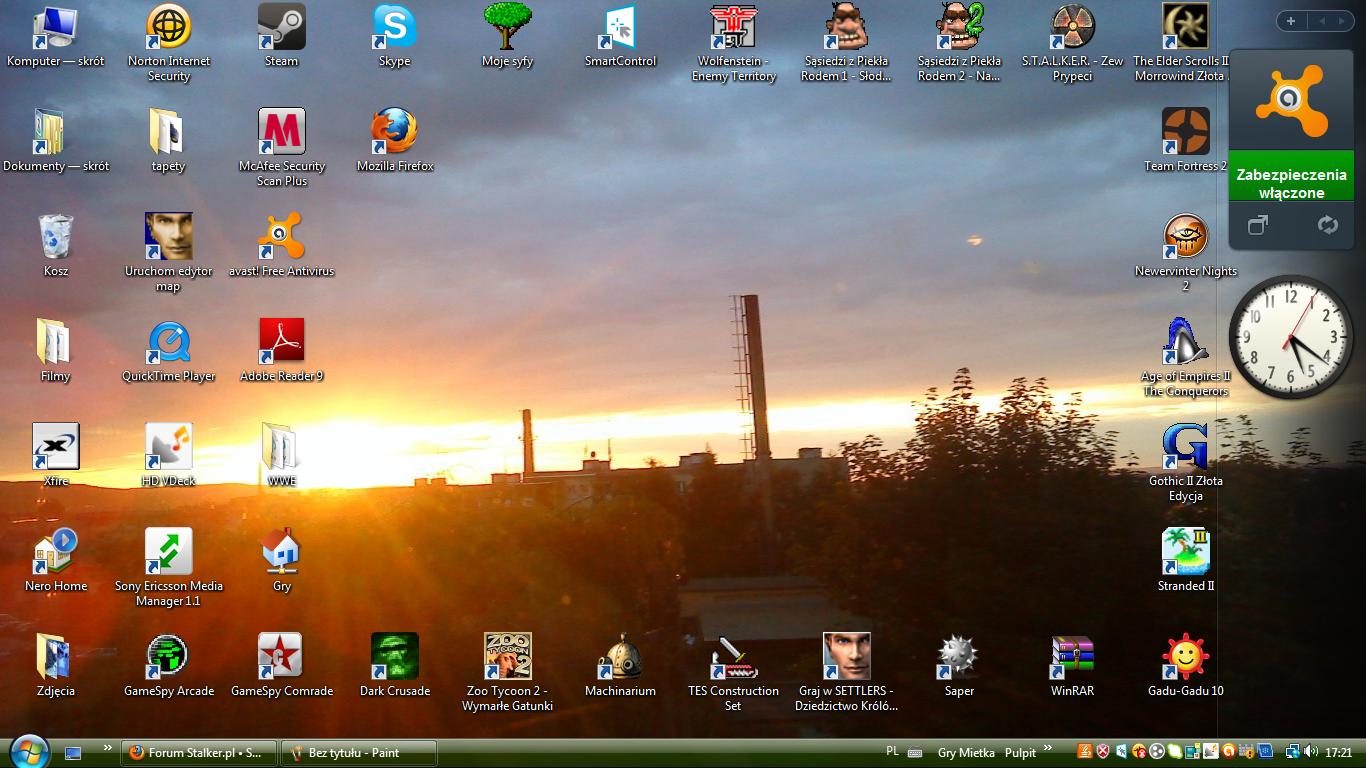The height and width of the screenshot is (768, 1366).
Task: Click the WinRAR desktop icon
Action: click(1072, 657)
